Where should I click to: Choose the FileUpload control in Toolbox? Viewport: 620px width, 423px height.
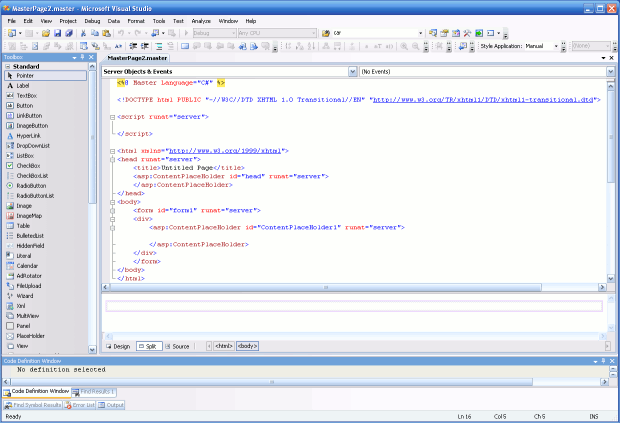click(x=28, y=285)
